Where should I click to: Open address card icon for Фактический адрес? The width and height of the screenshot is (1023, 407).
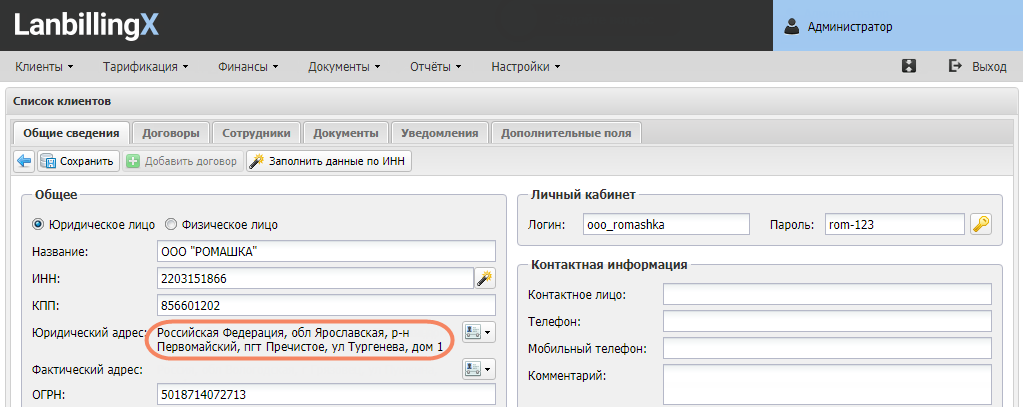pyautogui.click(x=480, y=369)
